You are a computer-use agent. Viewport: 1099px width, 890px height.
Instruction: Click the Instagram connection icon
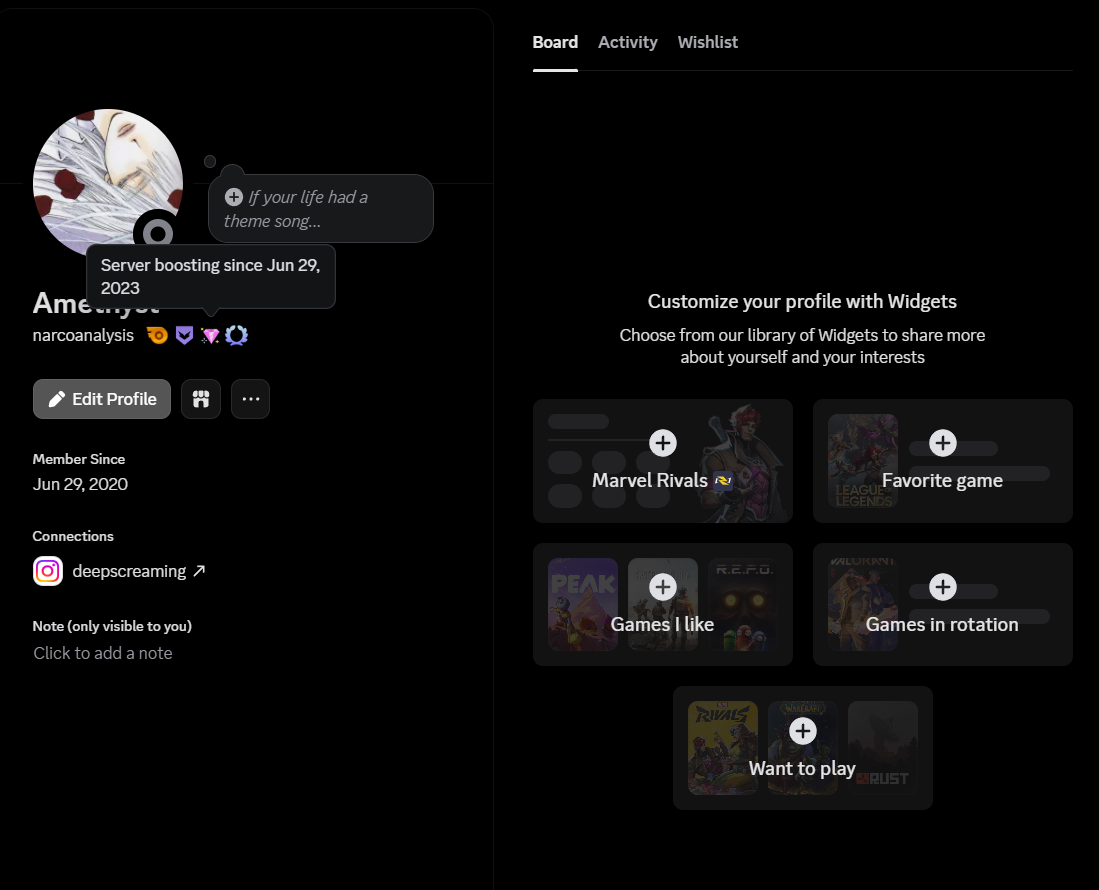48,571
